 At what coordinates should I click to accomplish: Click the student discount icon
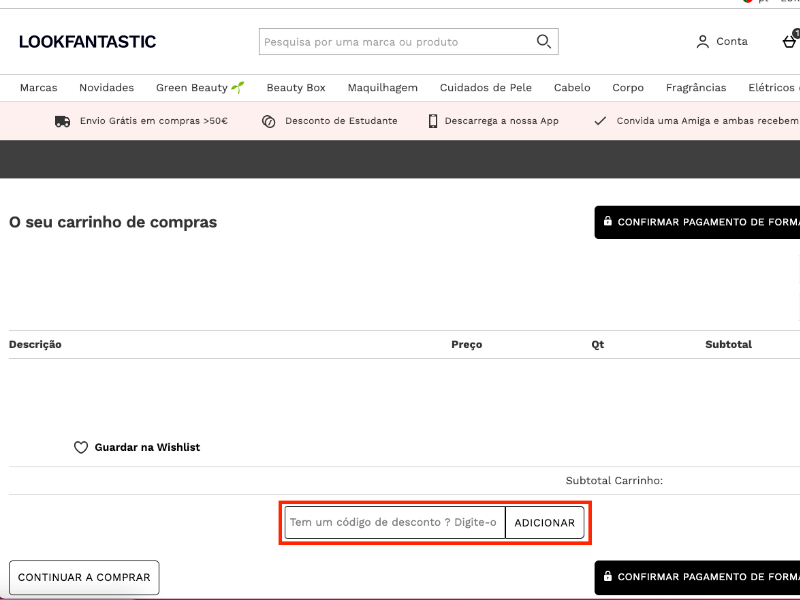268,121
